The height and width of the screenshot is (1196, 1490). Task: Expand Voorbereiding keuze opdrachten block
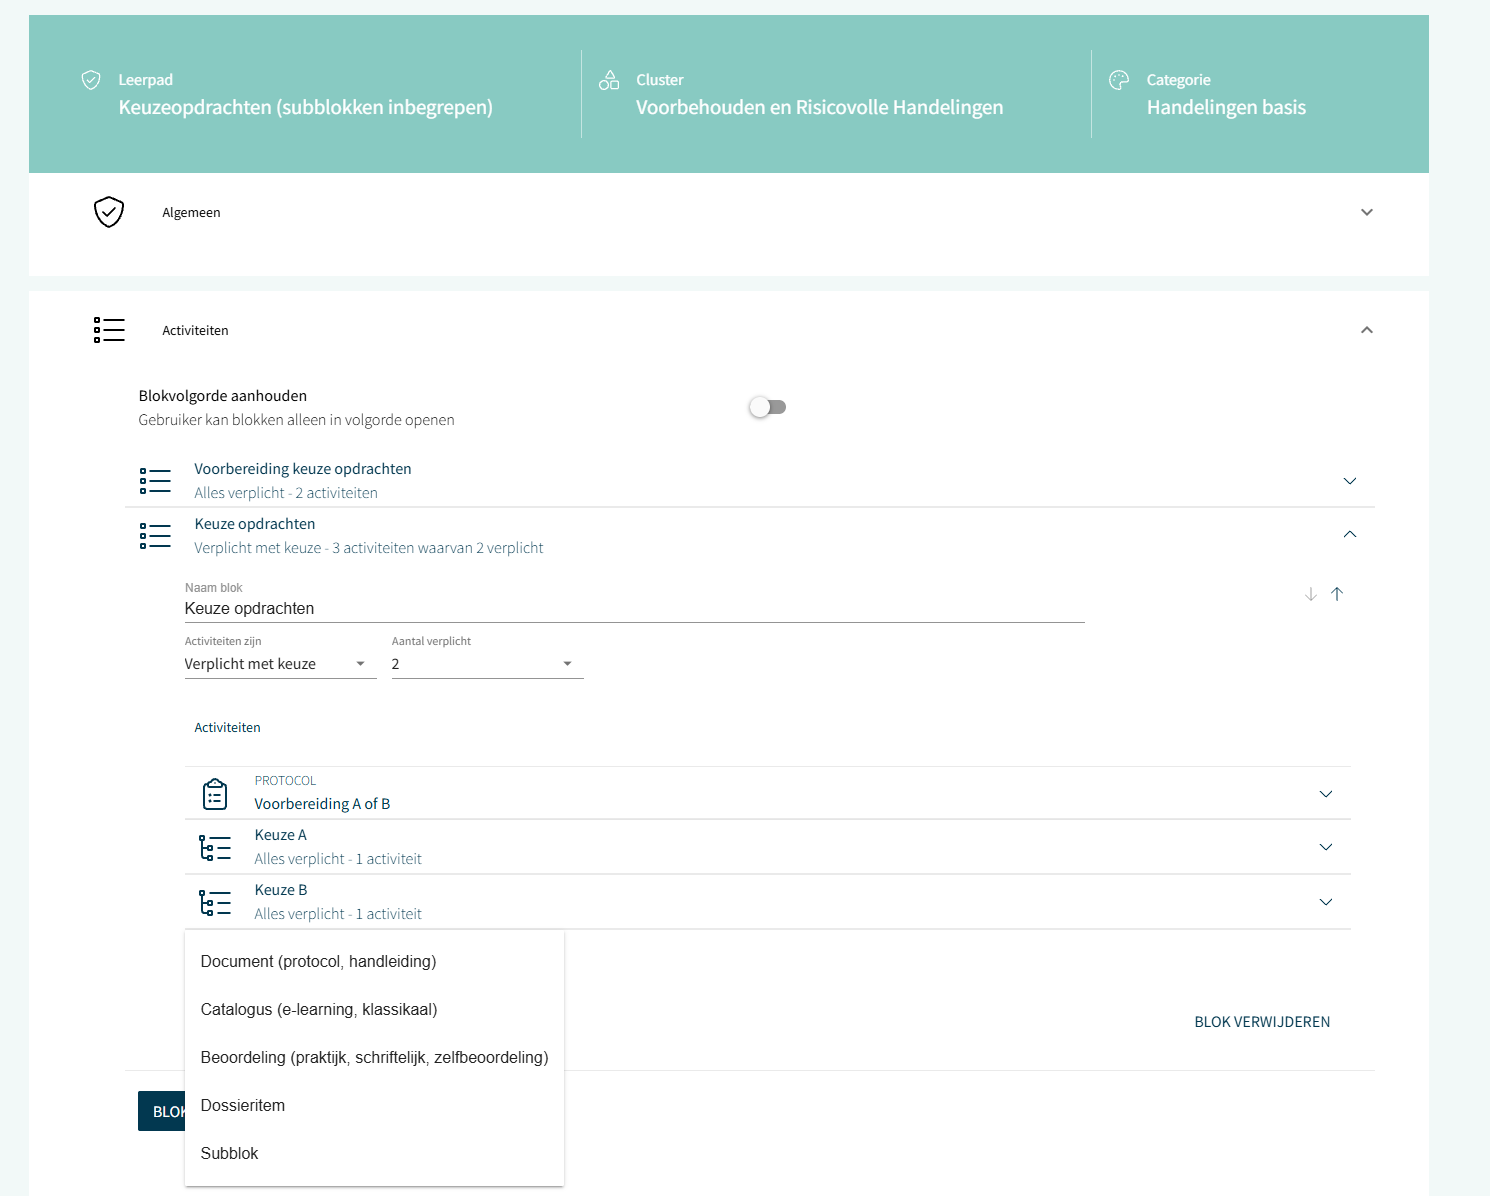click(1350, 481)
